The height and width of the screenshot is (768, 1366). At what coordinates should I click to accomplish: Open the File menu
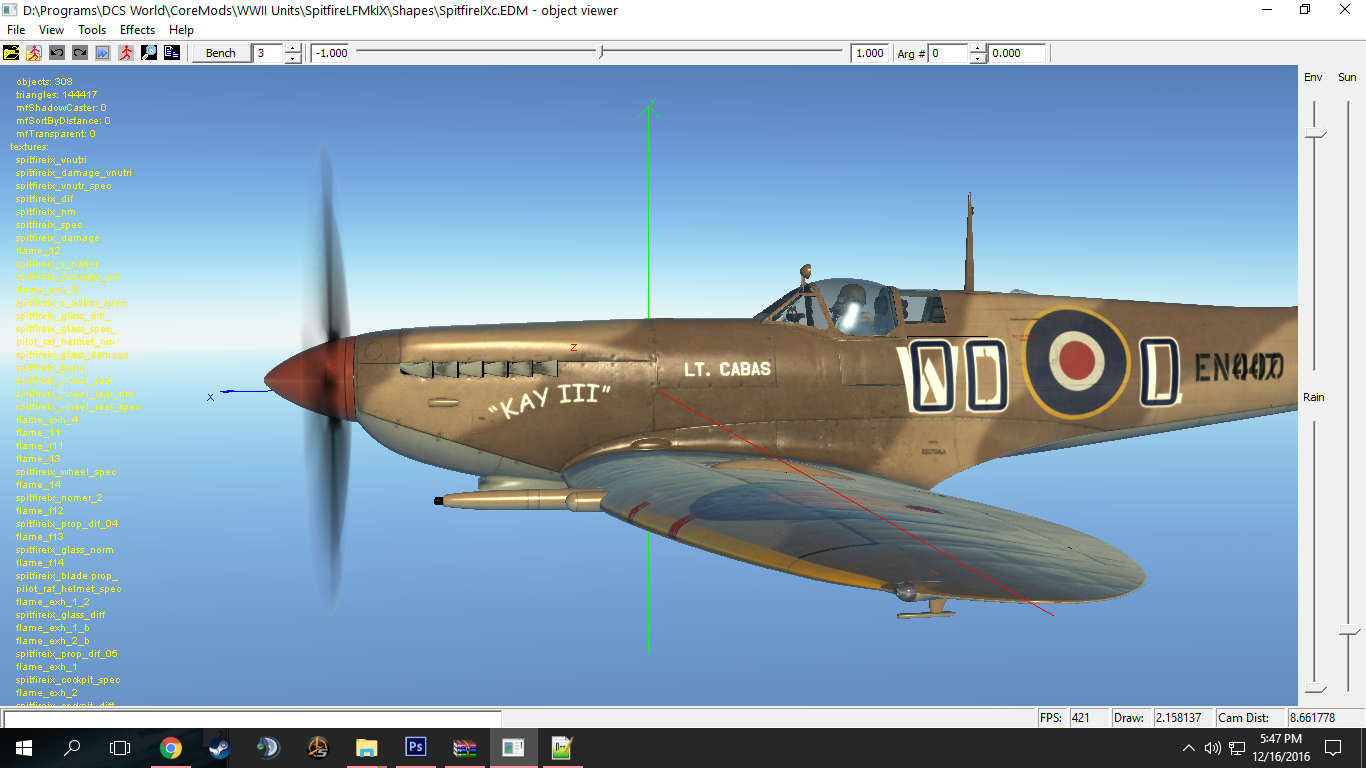tap(16, 30)
